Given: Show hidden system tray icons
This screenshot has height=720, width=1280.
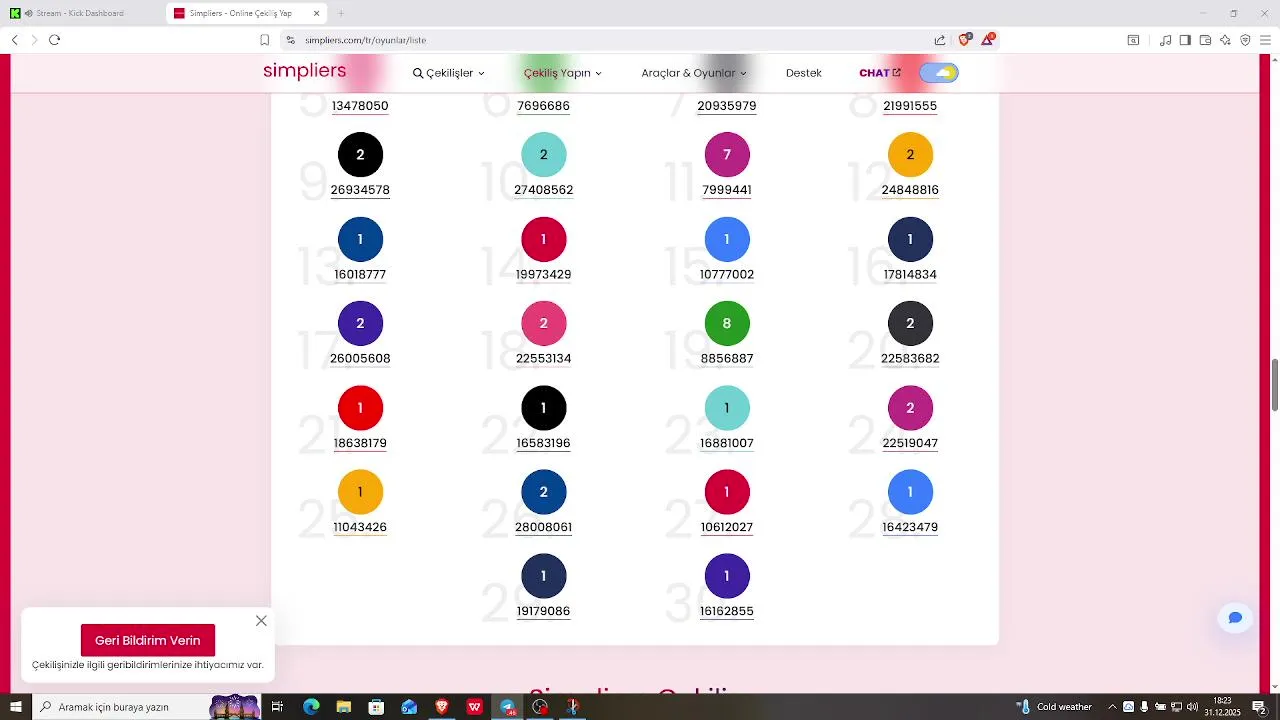Looking at the screenshot, I should (1112, 707).
